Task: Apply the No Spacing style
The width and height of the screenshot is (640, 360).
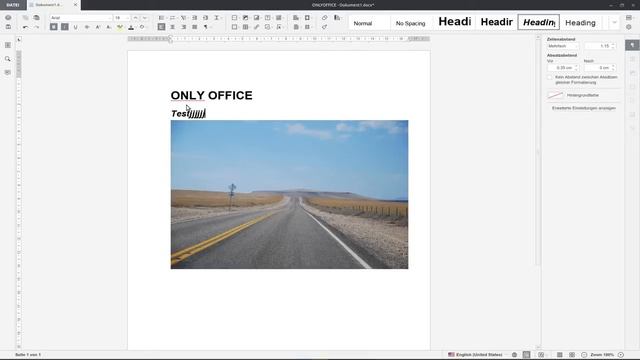Action: 411,23
